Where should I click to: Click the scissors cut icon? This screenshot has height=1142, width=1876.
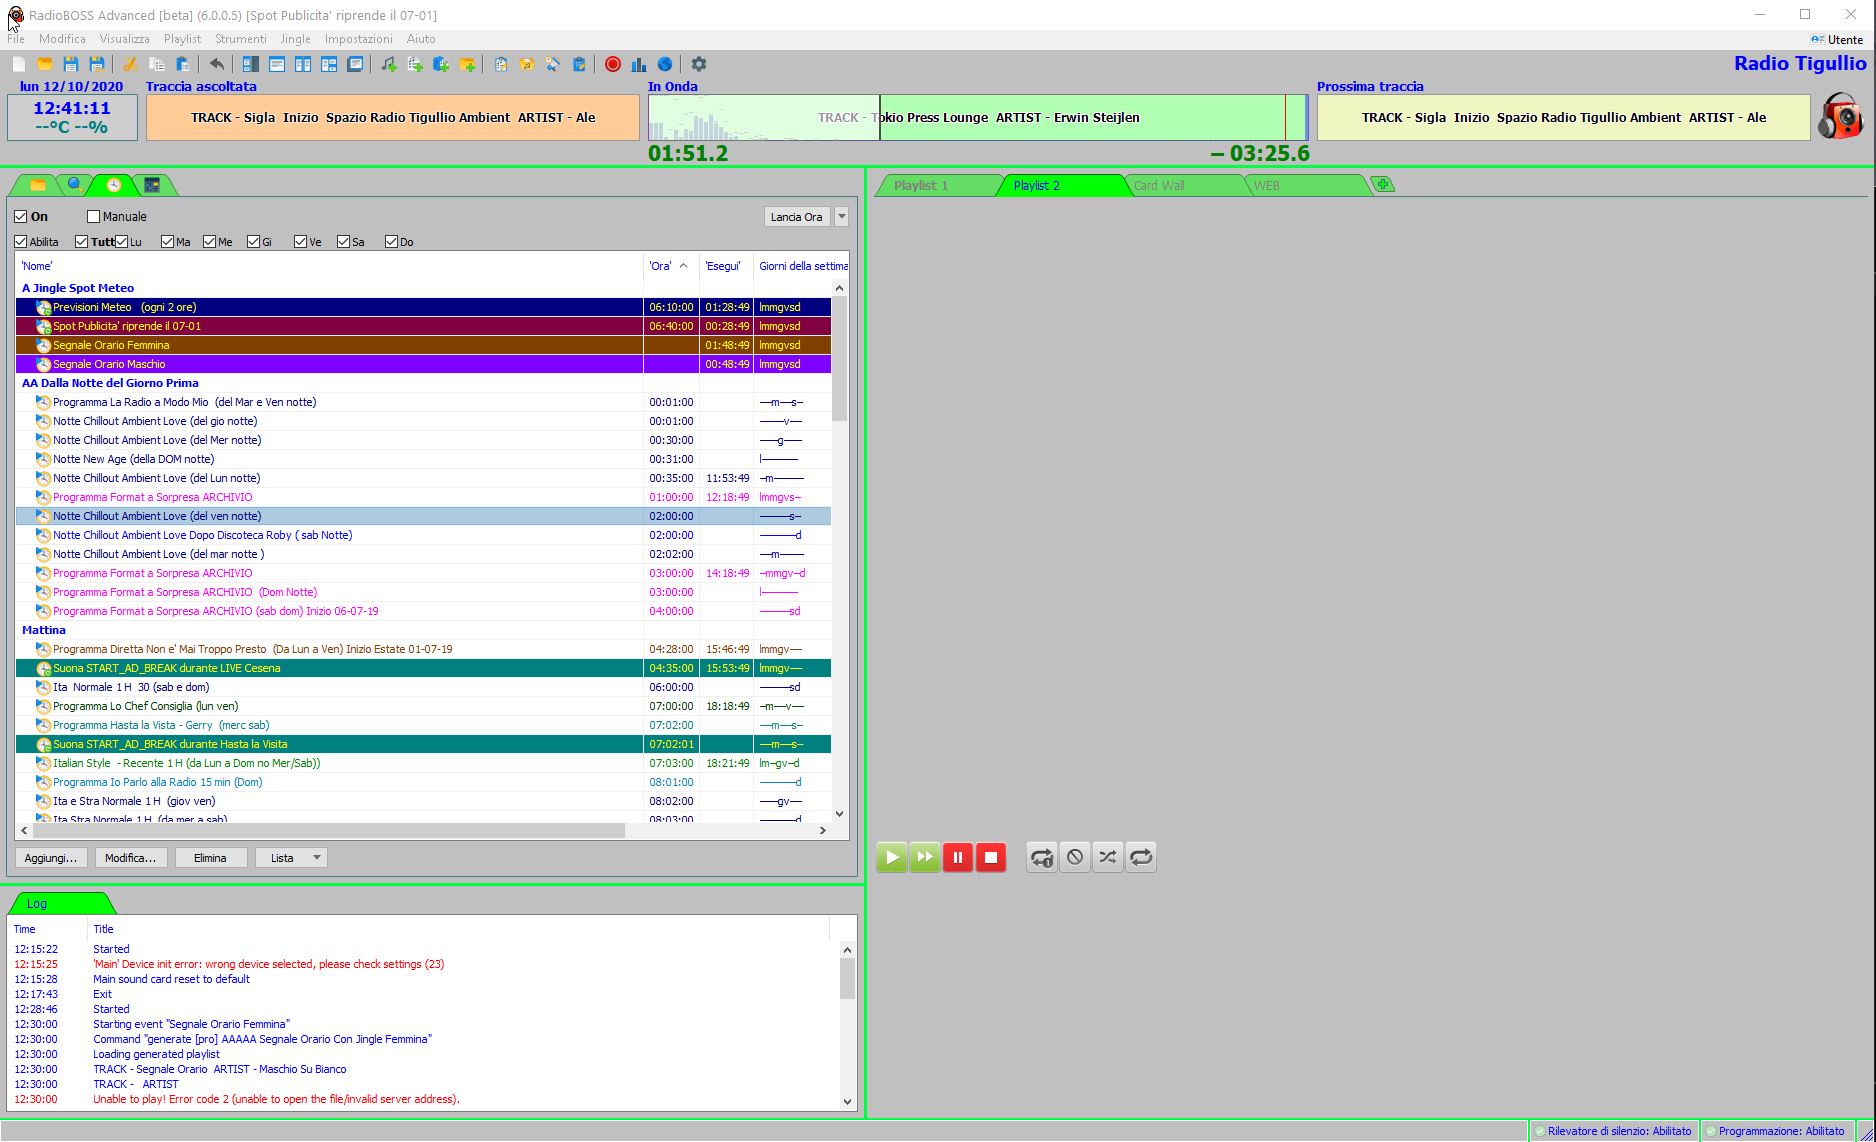(130, 64)
